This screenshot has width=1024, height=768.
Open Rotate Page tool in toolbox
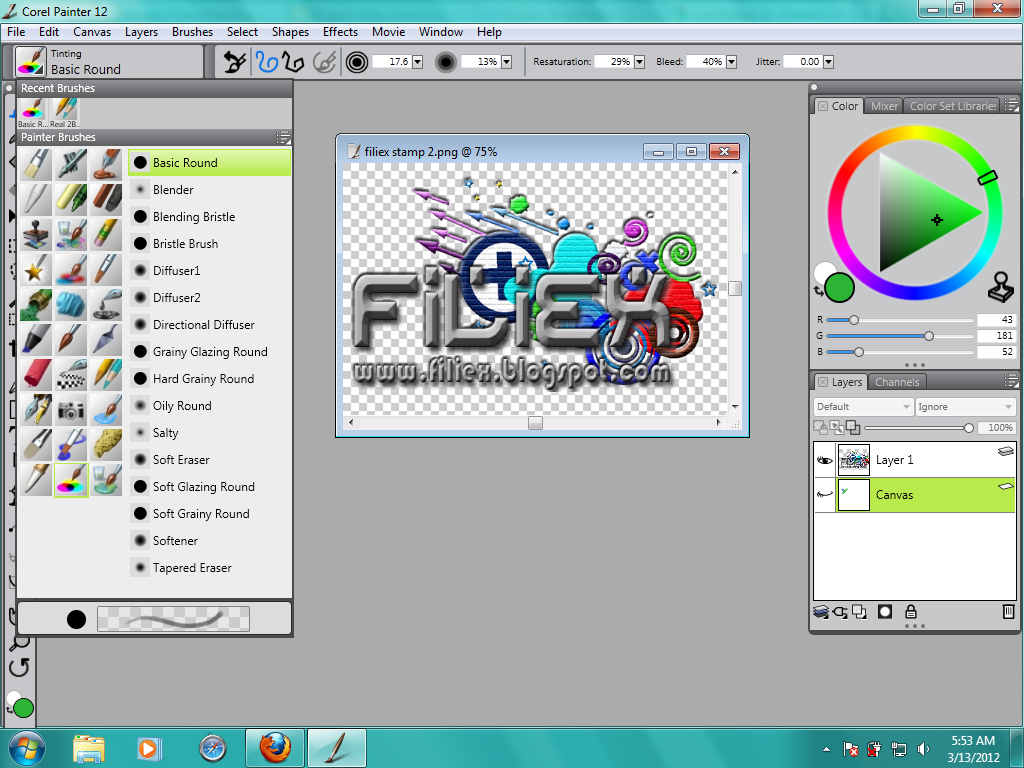(20, 667)
